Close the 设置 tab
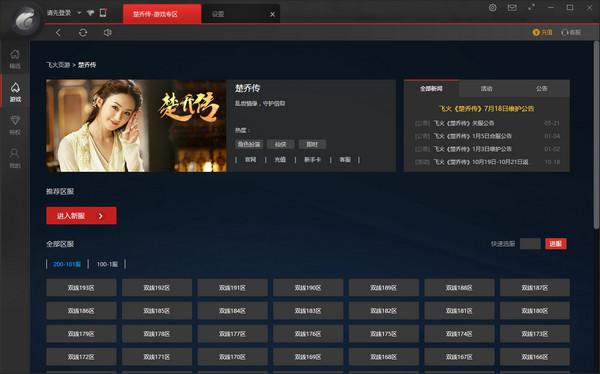The height and width of the screenshot is (374, 600). click(x=272, y=15)
